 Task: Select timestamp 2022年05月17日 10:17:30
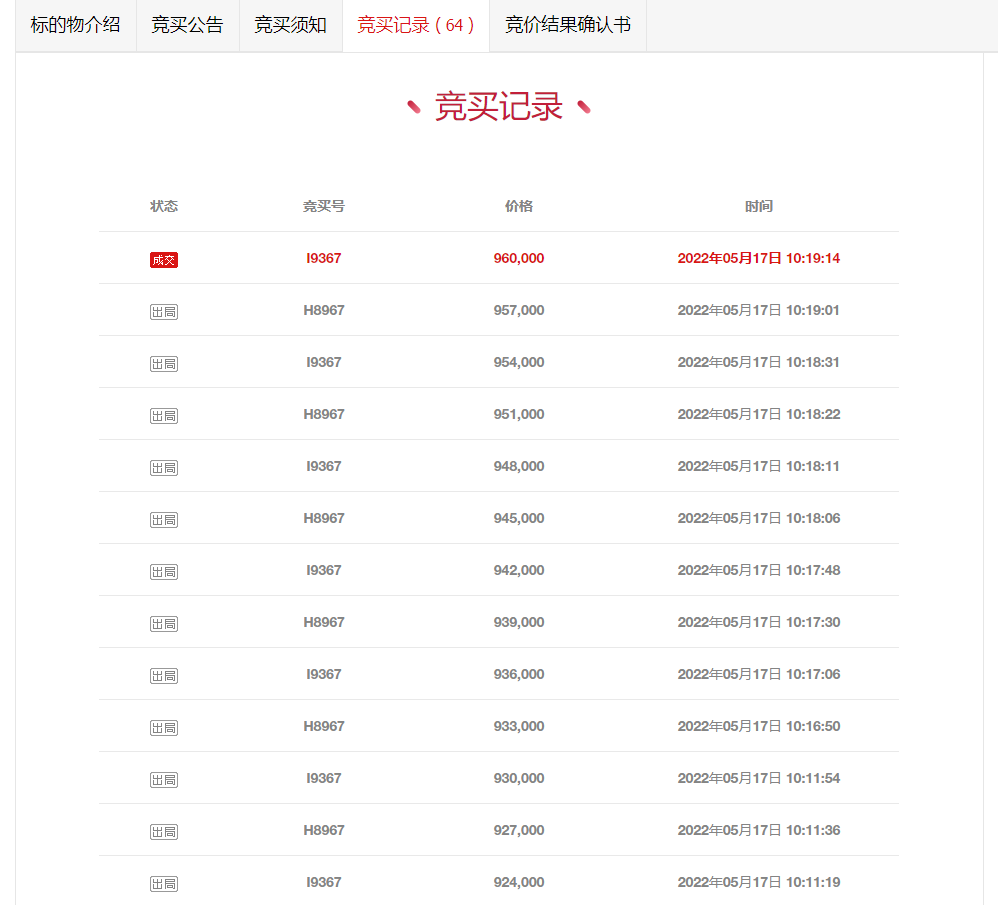pos(759,622)
